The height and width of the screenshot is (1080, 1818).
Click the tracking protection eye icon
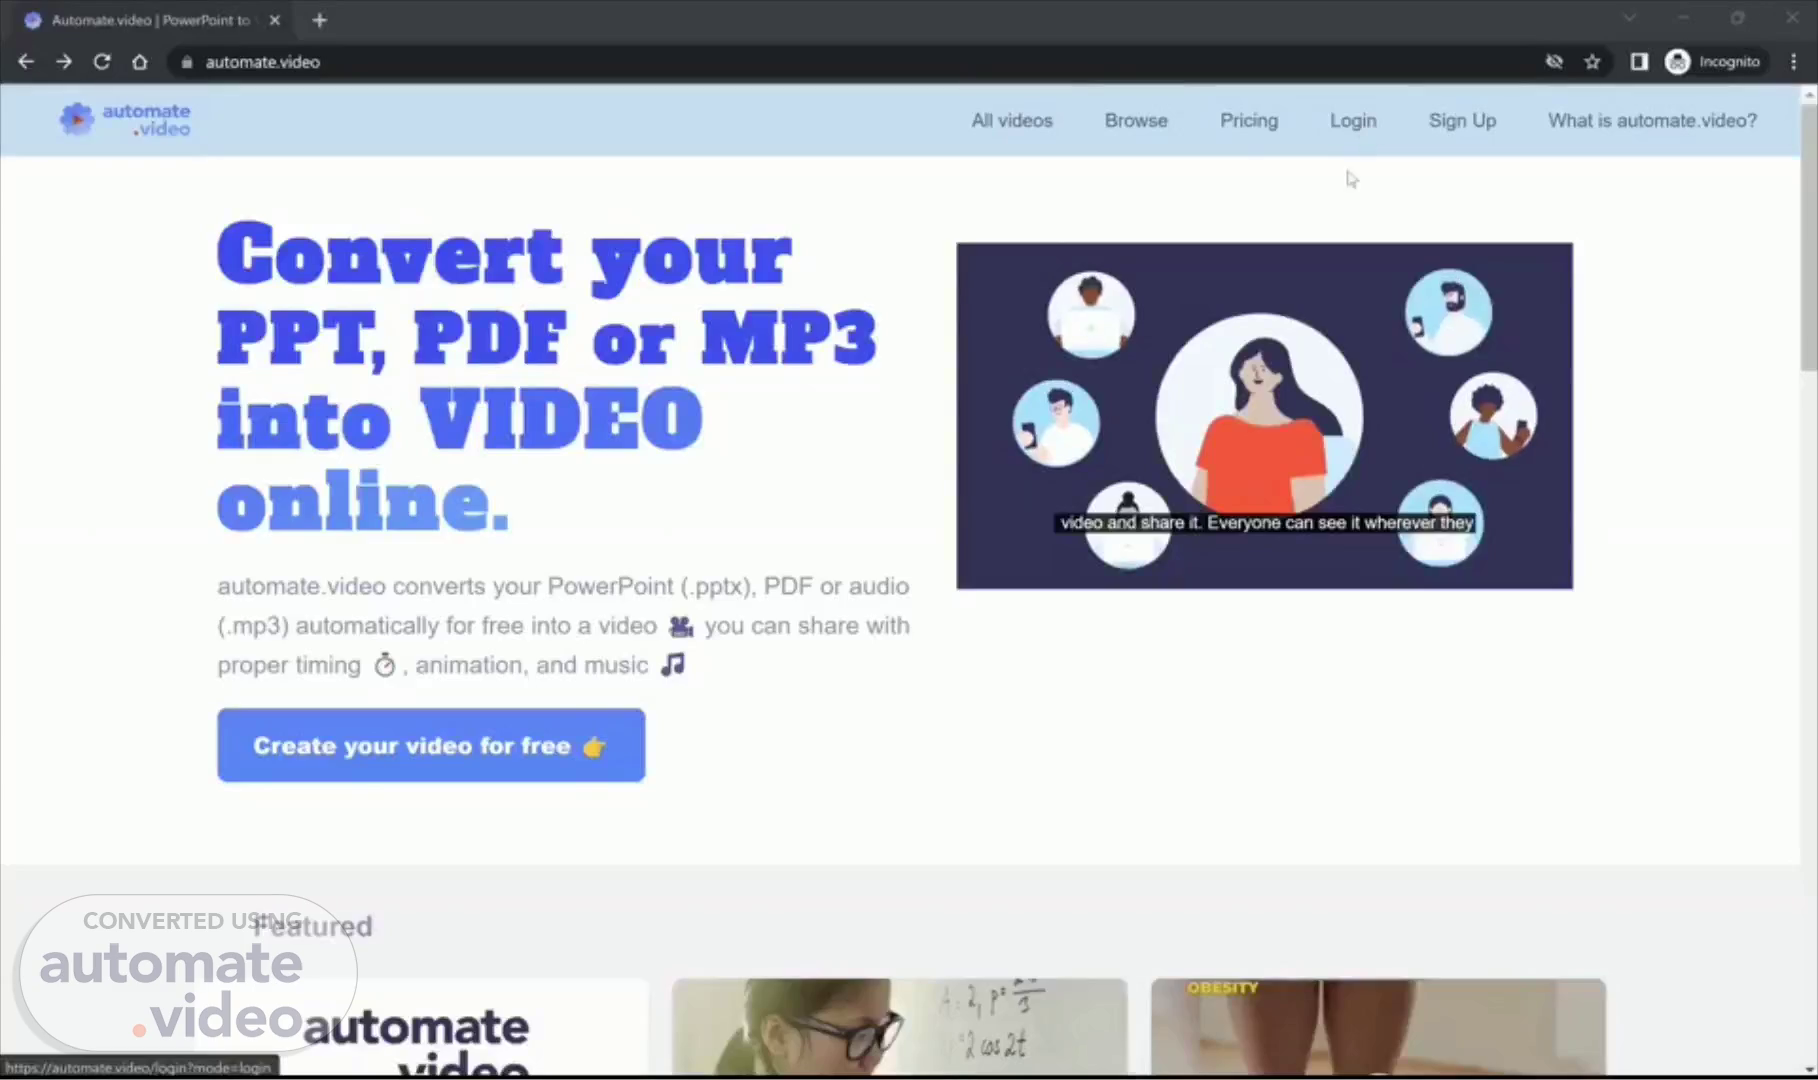(1554, 62)
